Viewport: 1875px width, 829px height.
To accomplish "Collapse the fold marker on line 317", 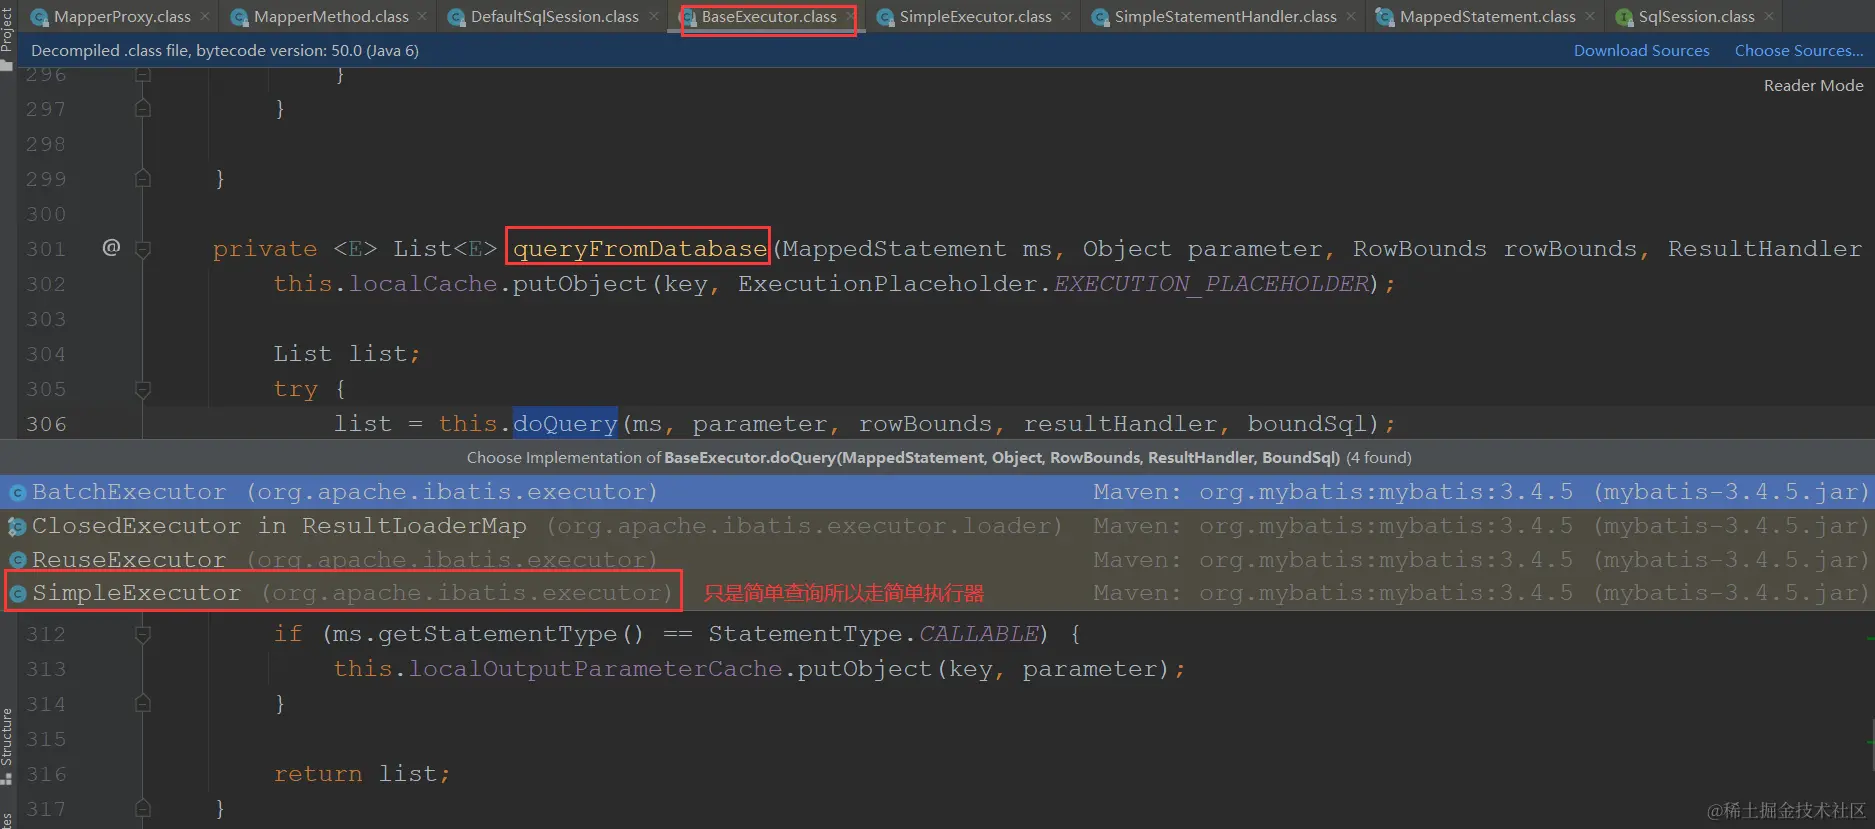I will (143, 808).
